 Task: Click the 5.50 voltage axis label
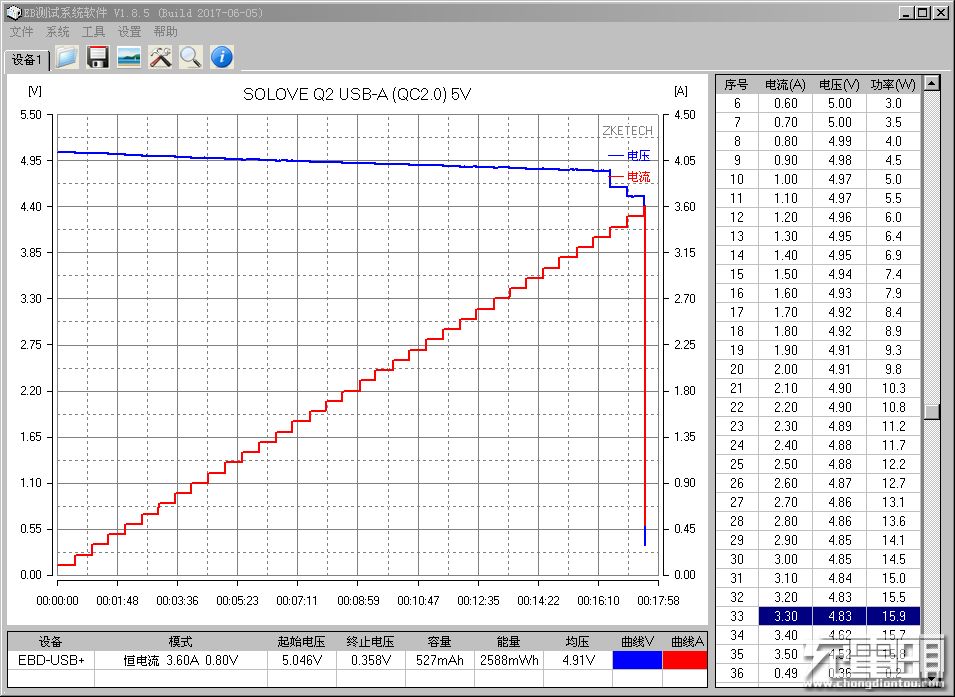(30, 115)
